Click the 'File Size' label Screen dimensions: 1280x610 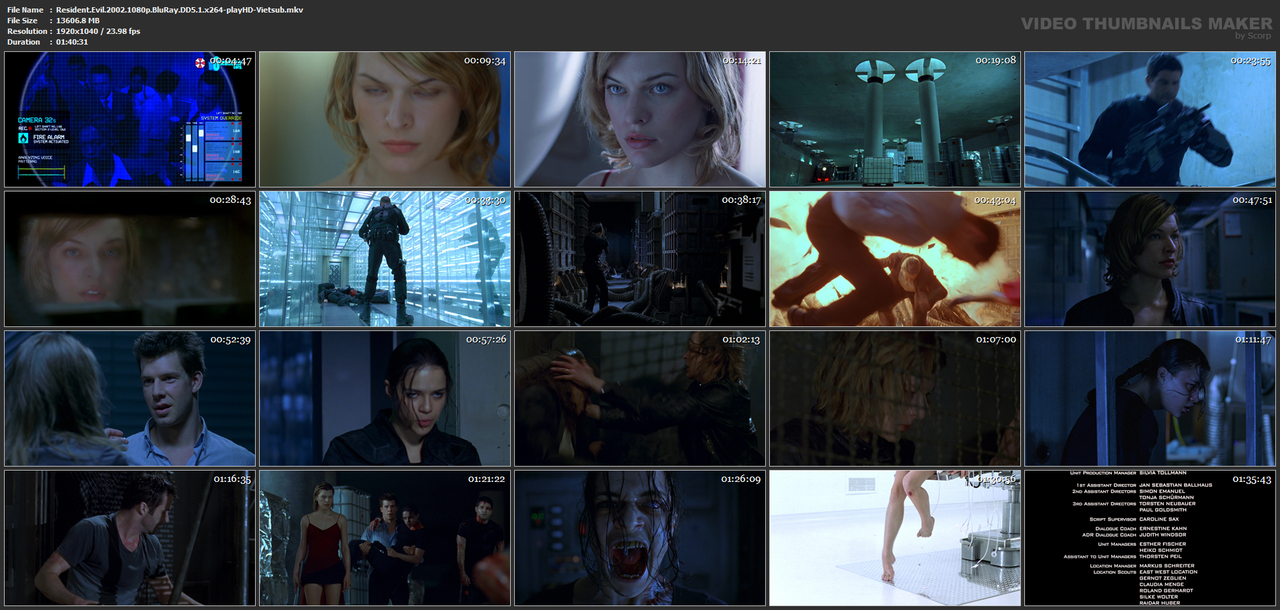pyautogui.click(x=23, y=20)
